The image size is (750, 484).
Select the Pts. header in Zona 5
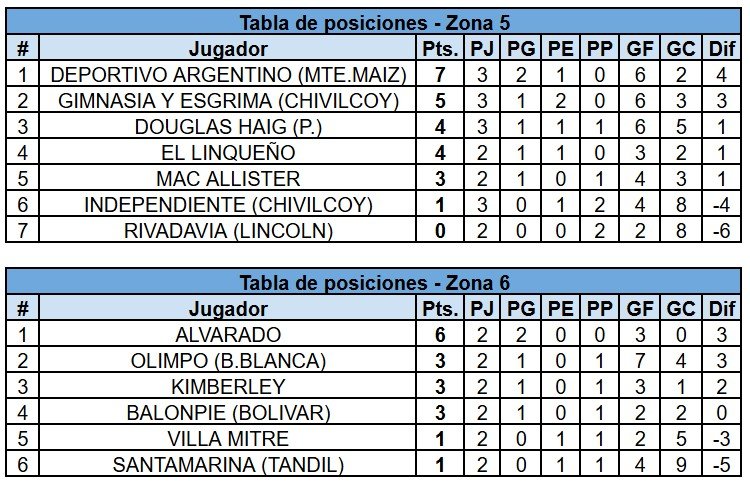pos(440,48)
